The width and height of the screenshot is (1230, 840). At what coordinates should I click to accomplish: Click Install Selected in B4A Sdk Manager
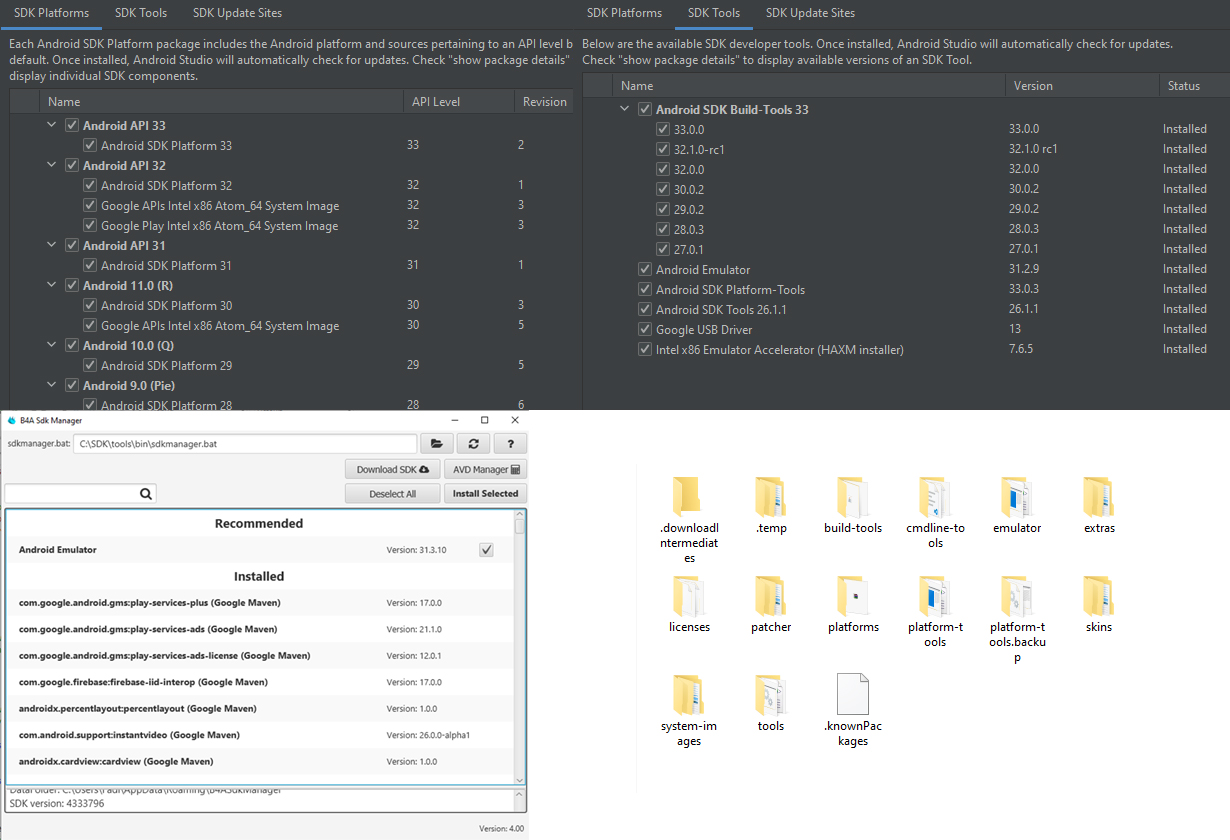(x=486, y=494)
